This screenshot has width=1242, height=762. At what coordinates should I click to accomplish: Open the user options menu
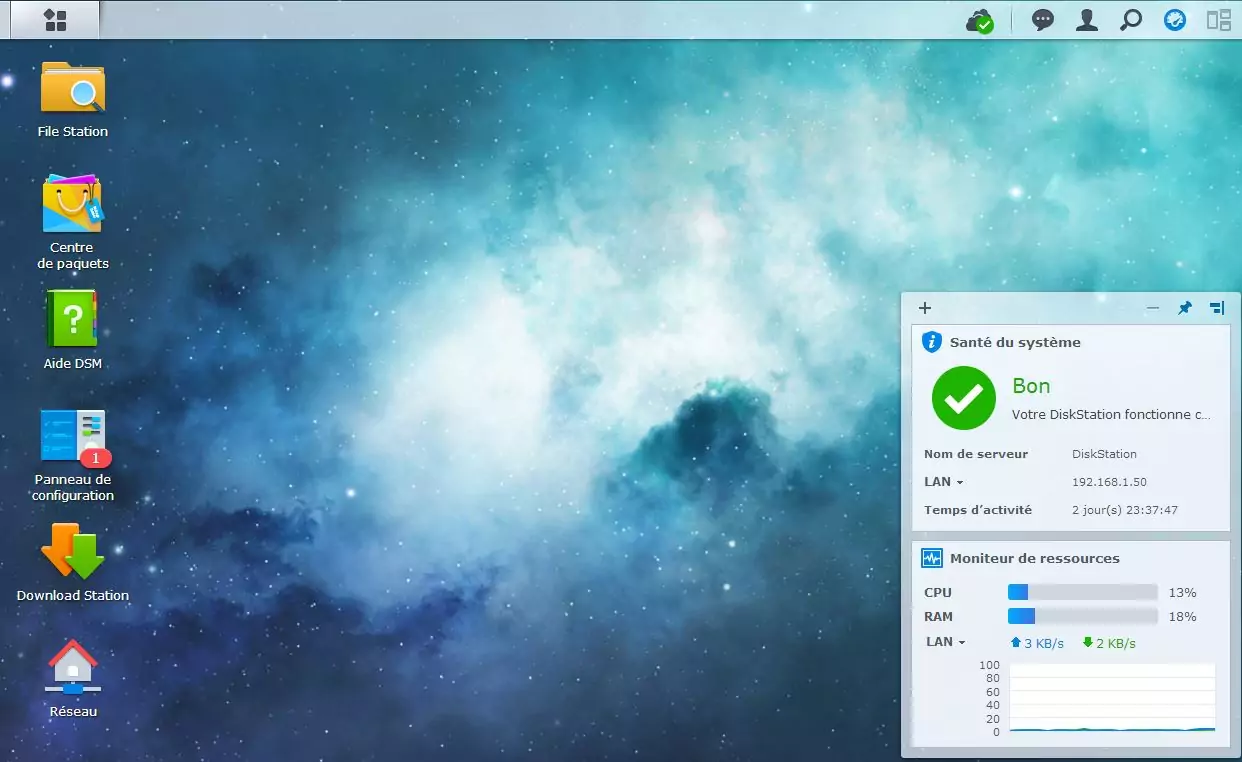pyautogui.click(x=1087, y=20)
